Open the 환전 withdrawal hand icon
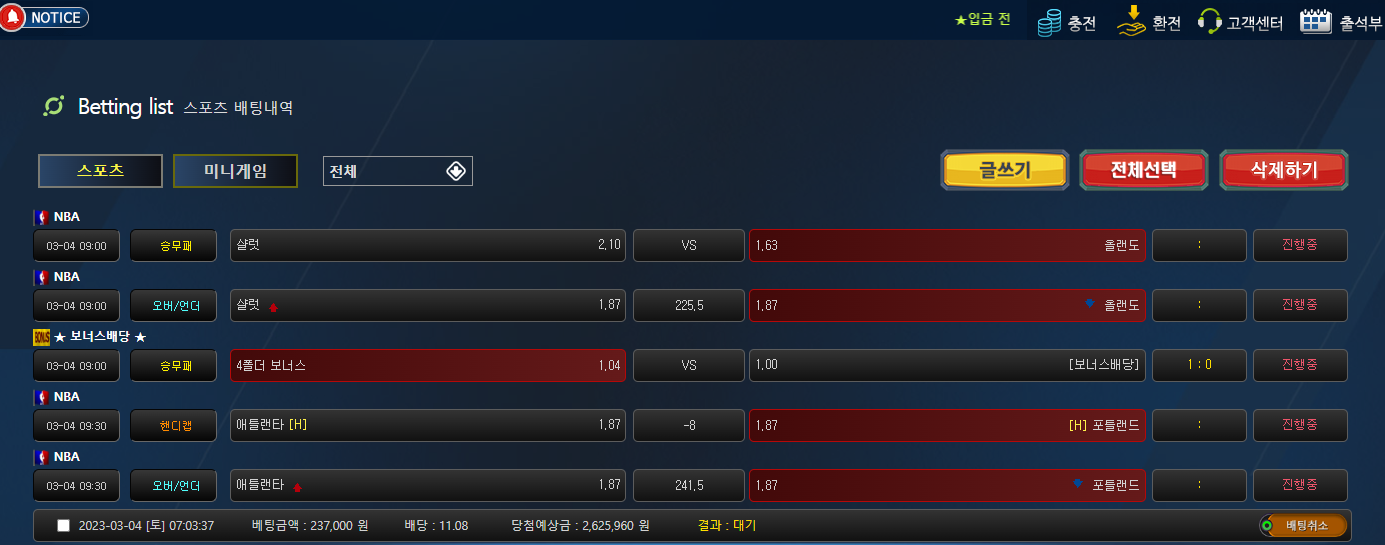 (1131, 20)
